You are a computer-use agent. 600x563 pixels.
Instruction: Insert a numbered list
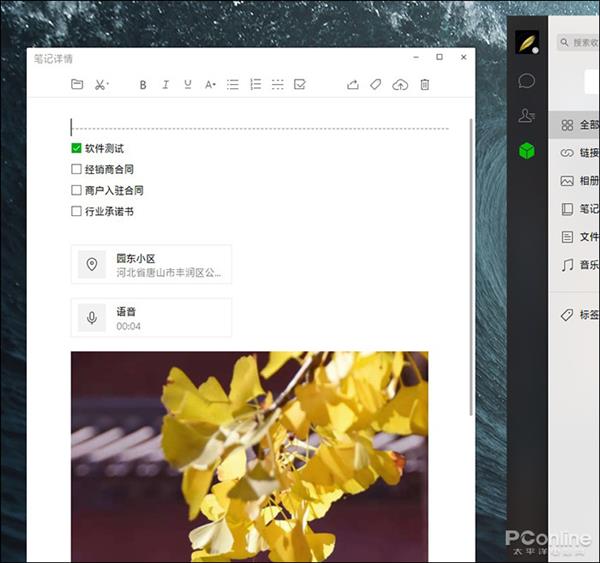point(255,85)
